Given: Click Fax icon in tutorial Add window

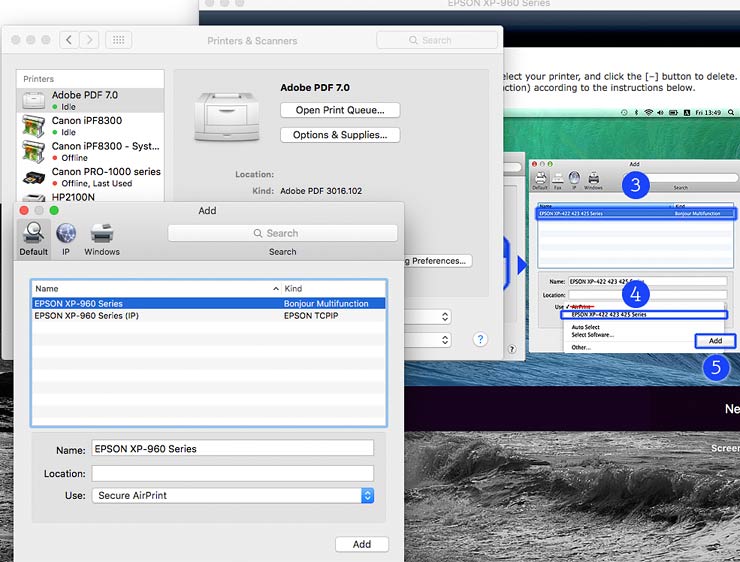Looking at the screenshot, I should pyautogui.click(x=558, y=180).
